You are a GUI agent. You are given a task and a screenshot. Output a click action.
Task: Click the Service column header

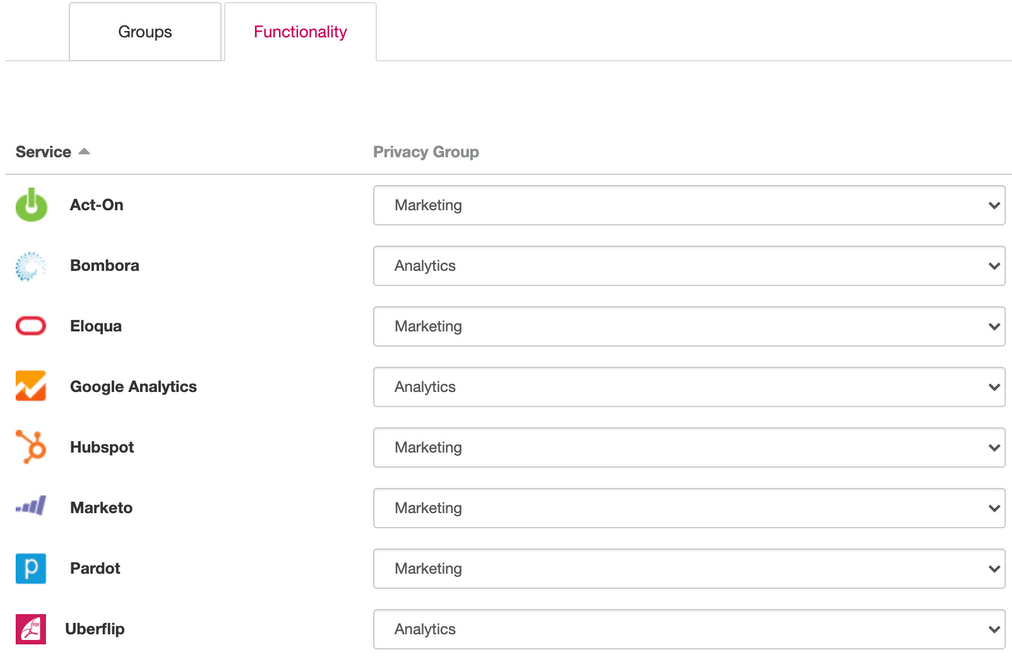coord(43,152)
